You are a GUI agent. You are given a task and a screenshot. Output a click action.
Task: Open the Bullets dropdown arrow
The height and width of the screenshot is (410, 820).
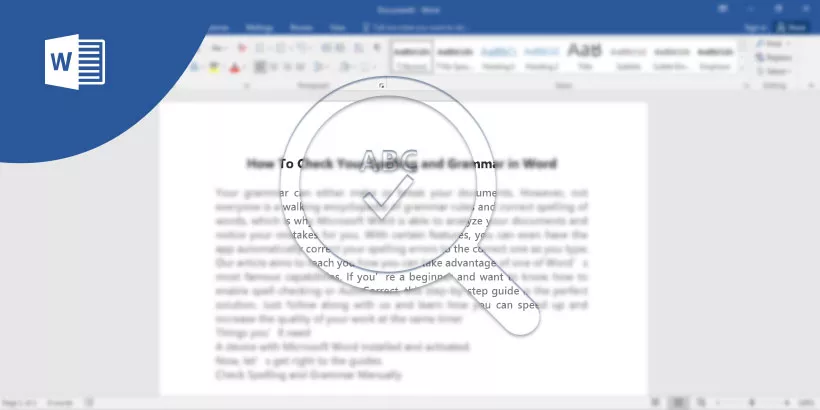click(268, 48)
